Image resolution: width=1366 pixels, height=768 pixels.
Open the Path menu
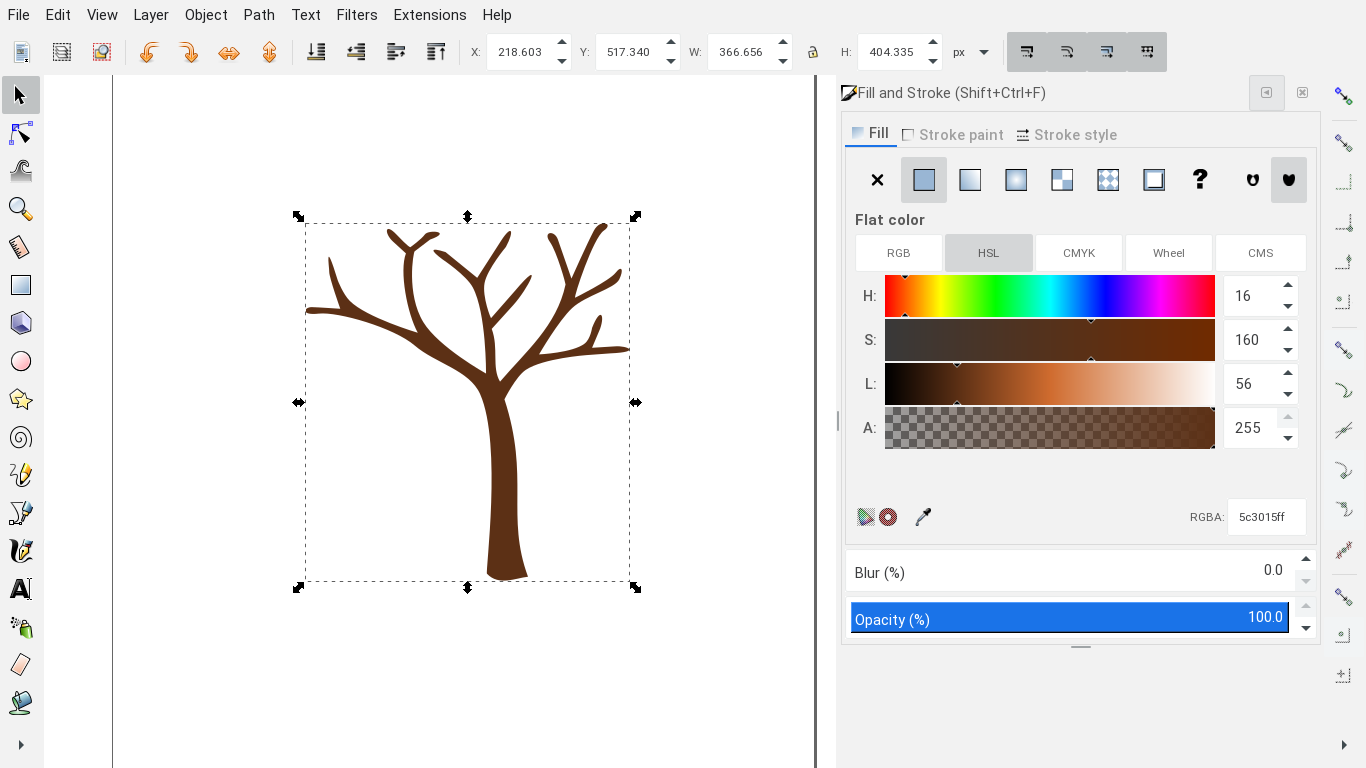[259, 15]
